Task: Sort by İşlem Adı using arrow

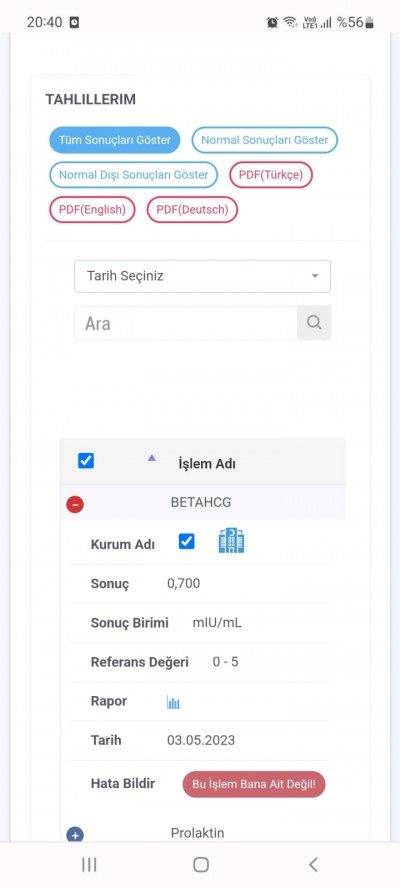Action: click(151, 458)
